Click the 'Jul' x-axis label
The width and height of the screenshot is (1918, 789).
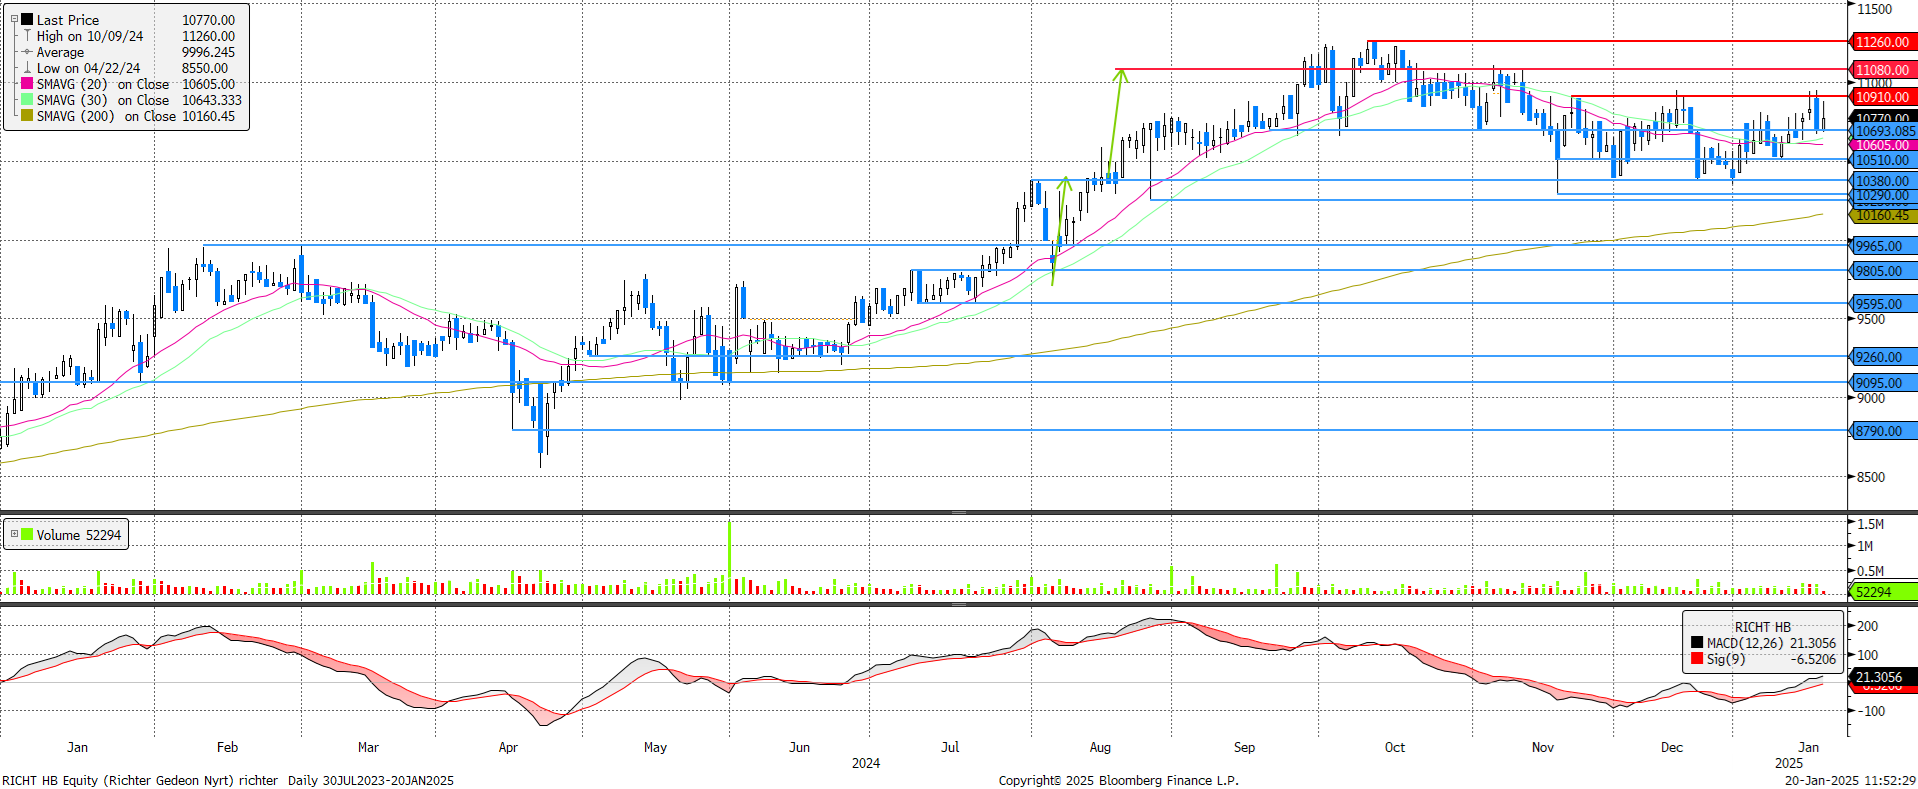tap(950, 747)
